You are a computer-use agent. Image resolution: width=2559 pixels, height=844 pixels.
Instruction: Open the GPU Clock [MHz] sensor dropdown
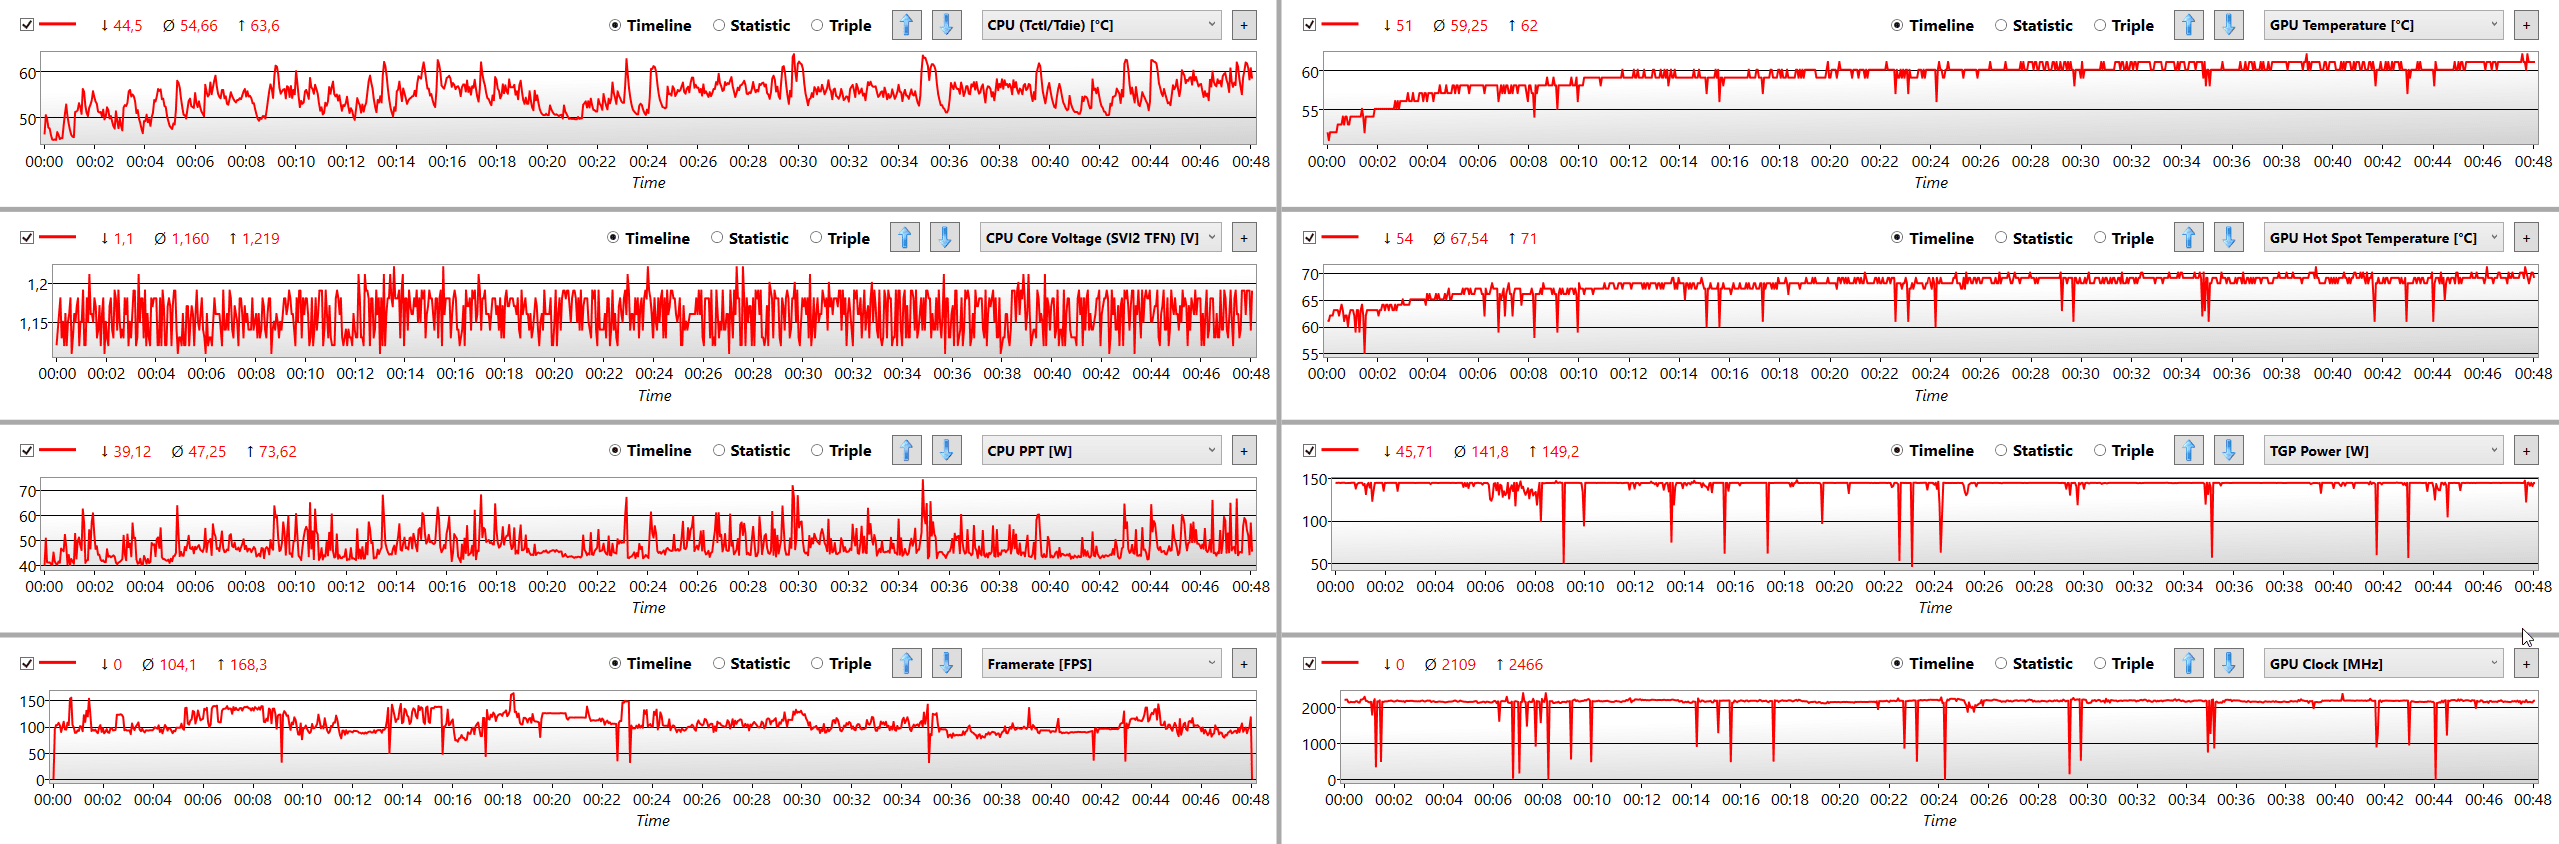click(2384, 664)
